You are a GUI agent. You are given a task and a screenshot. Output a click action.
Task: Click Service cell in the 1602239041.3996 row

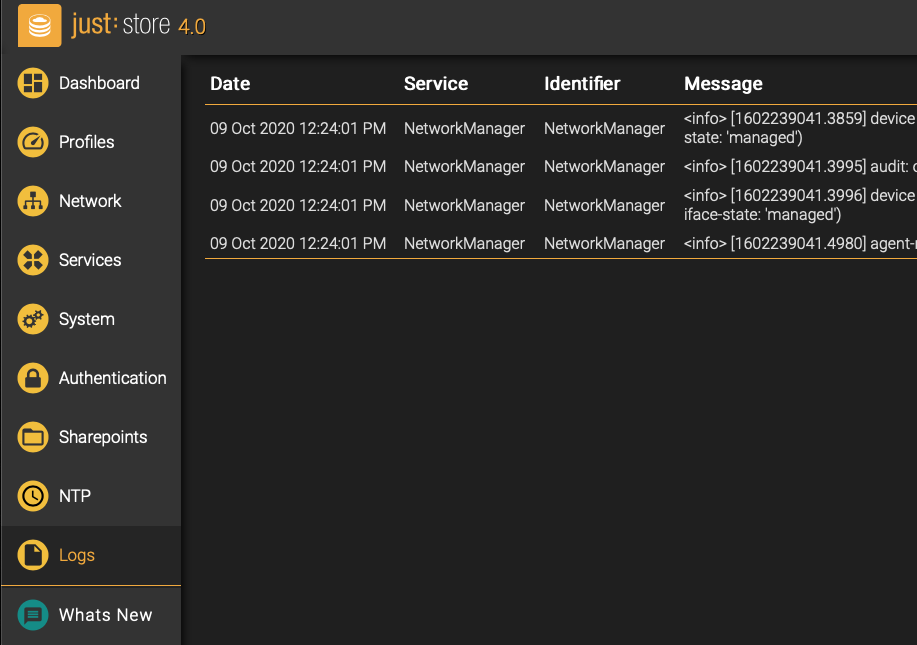464,206
